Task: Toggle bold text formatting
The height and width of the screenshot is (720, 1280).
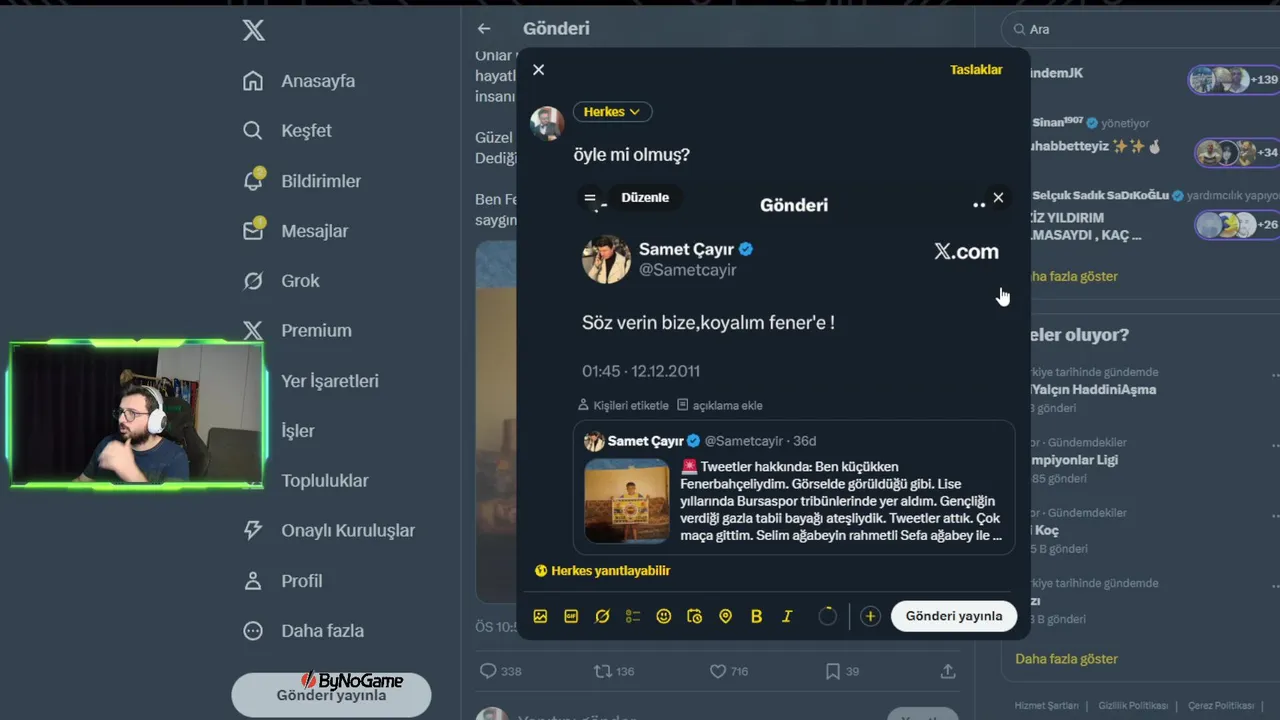Action: click(756, 617)
